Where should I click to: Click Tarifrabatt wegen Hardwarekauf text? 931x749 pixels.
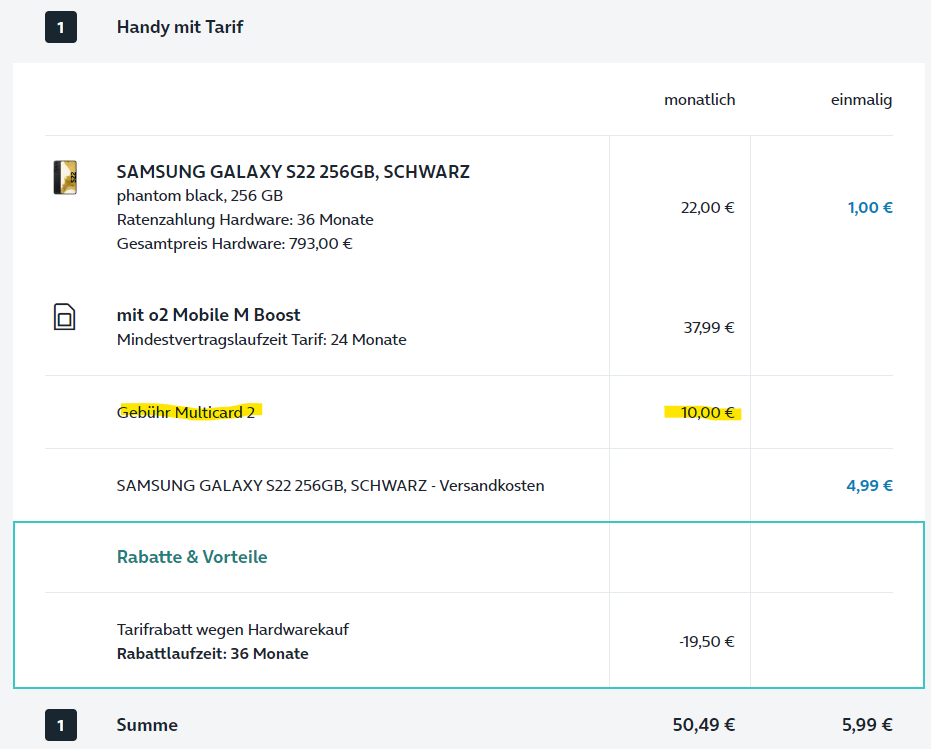point(233,630)
